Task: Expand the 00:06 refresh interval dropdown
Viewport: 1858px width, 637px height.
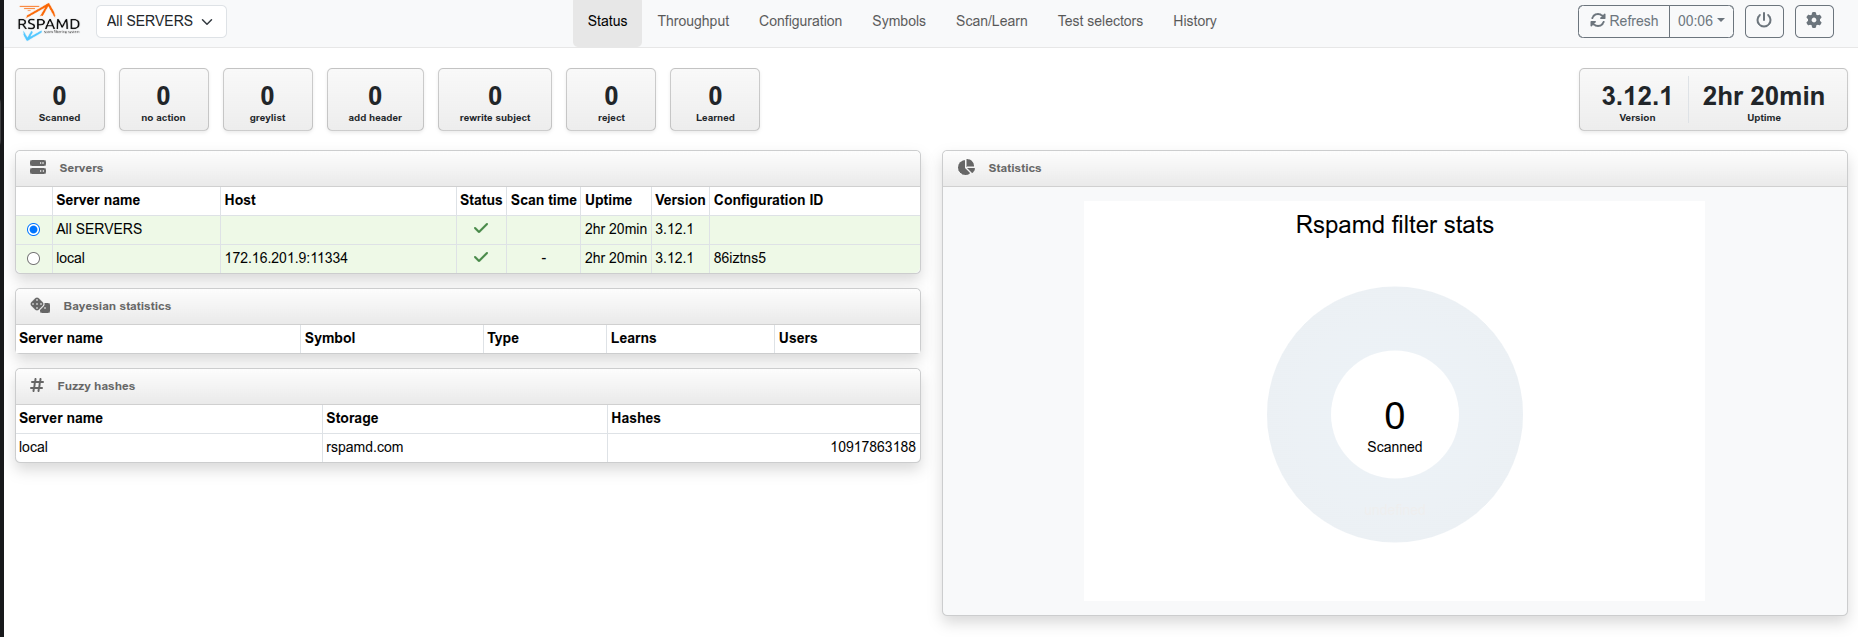Action: (1701, 21)
